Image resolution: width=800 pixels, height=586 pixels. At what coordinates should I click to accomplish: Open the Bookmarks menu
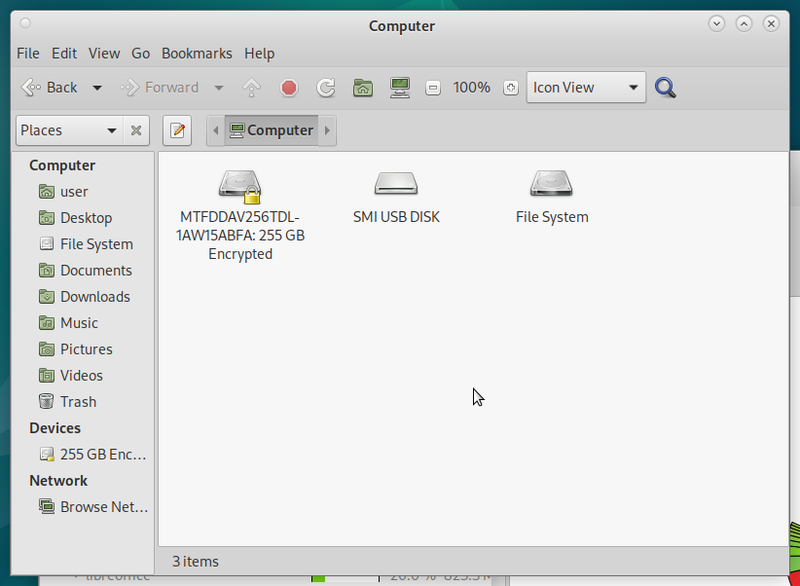[197, 53]
